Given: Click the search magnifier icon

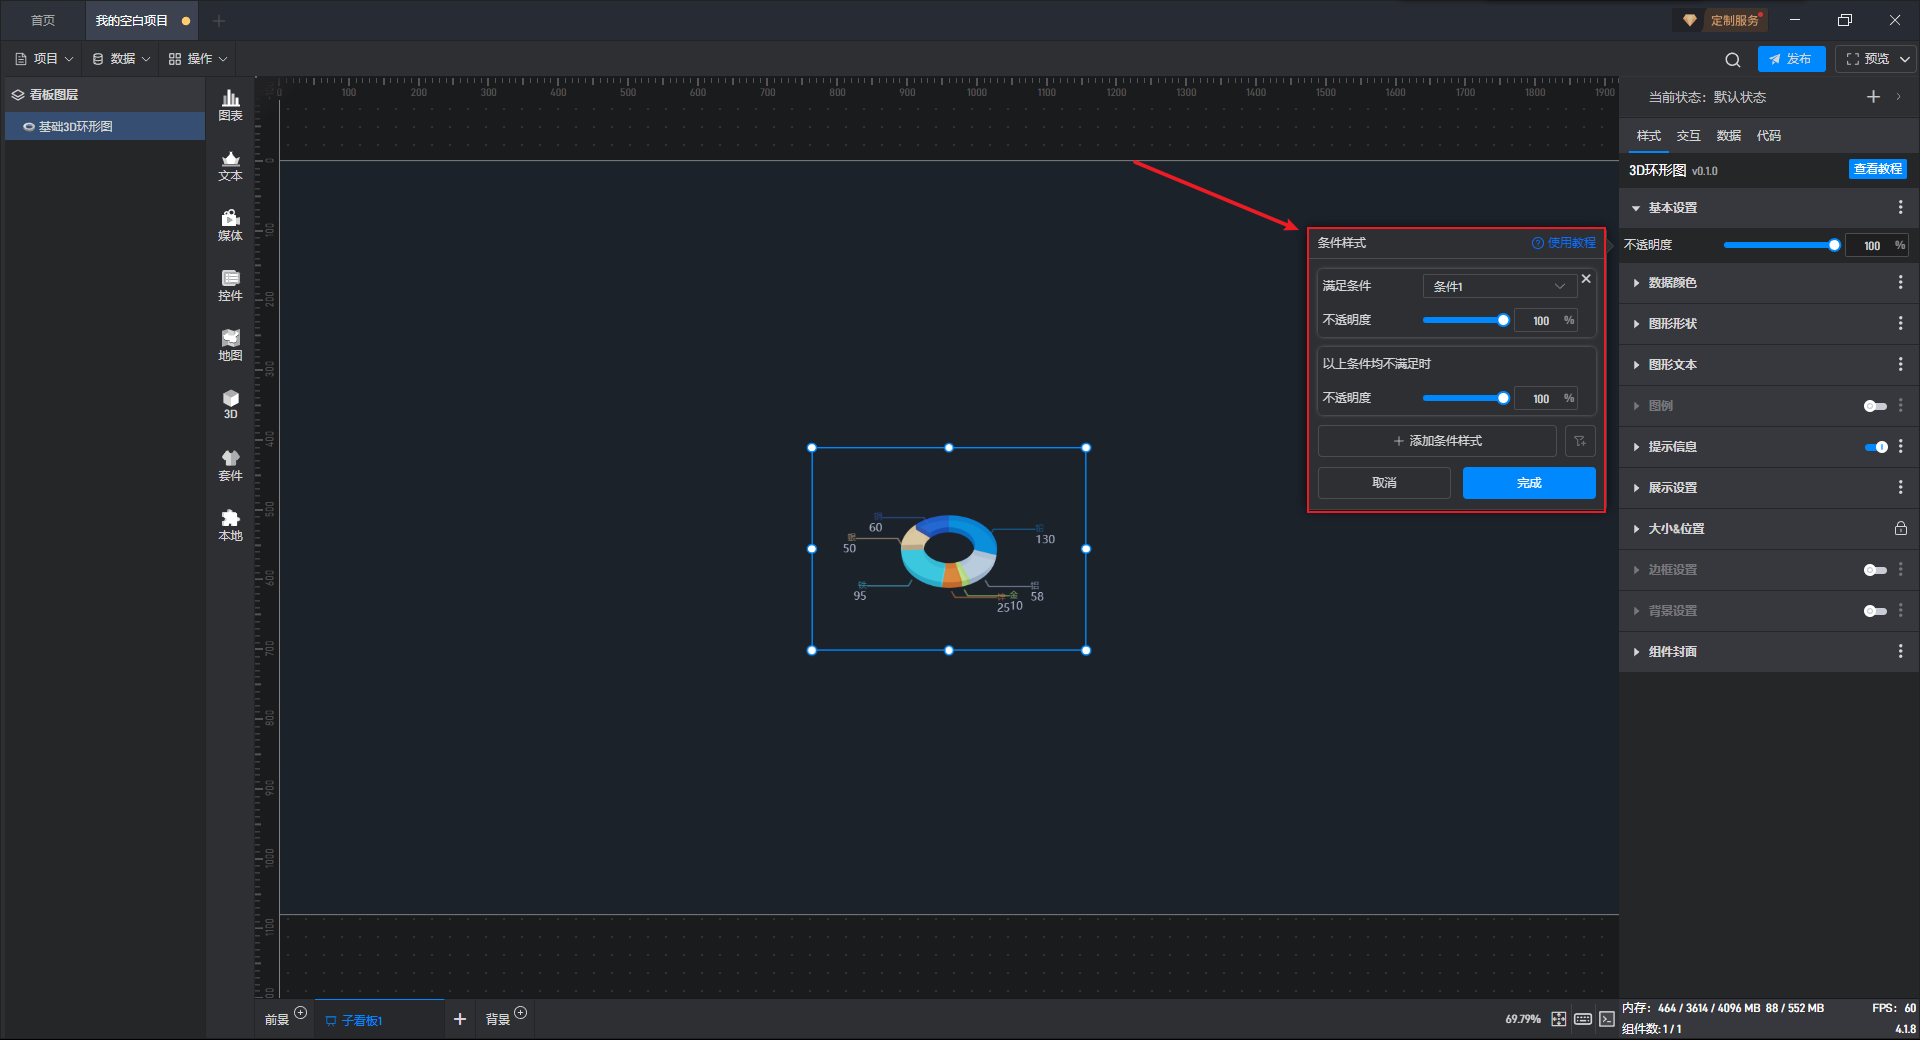Looking at the screenshot, I should tap(1733, 60).
